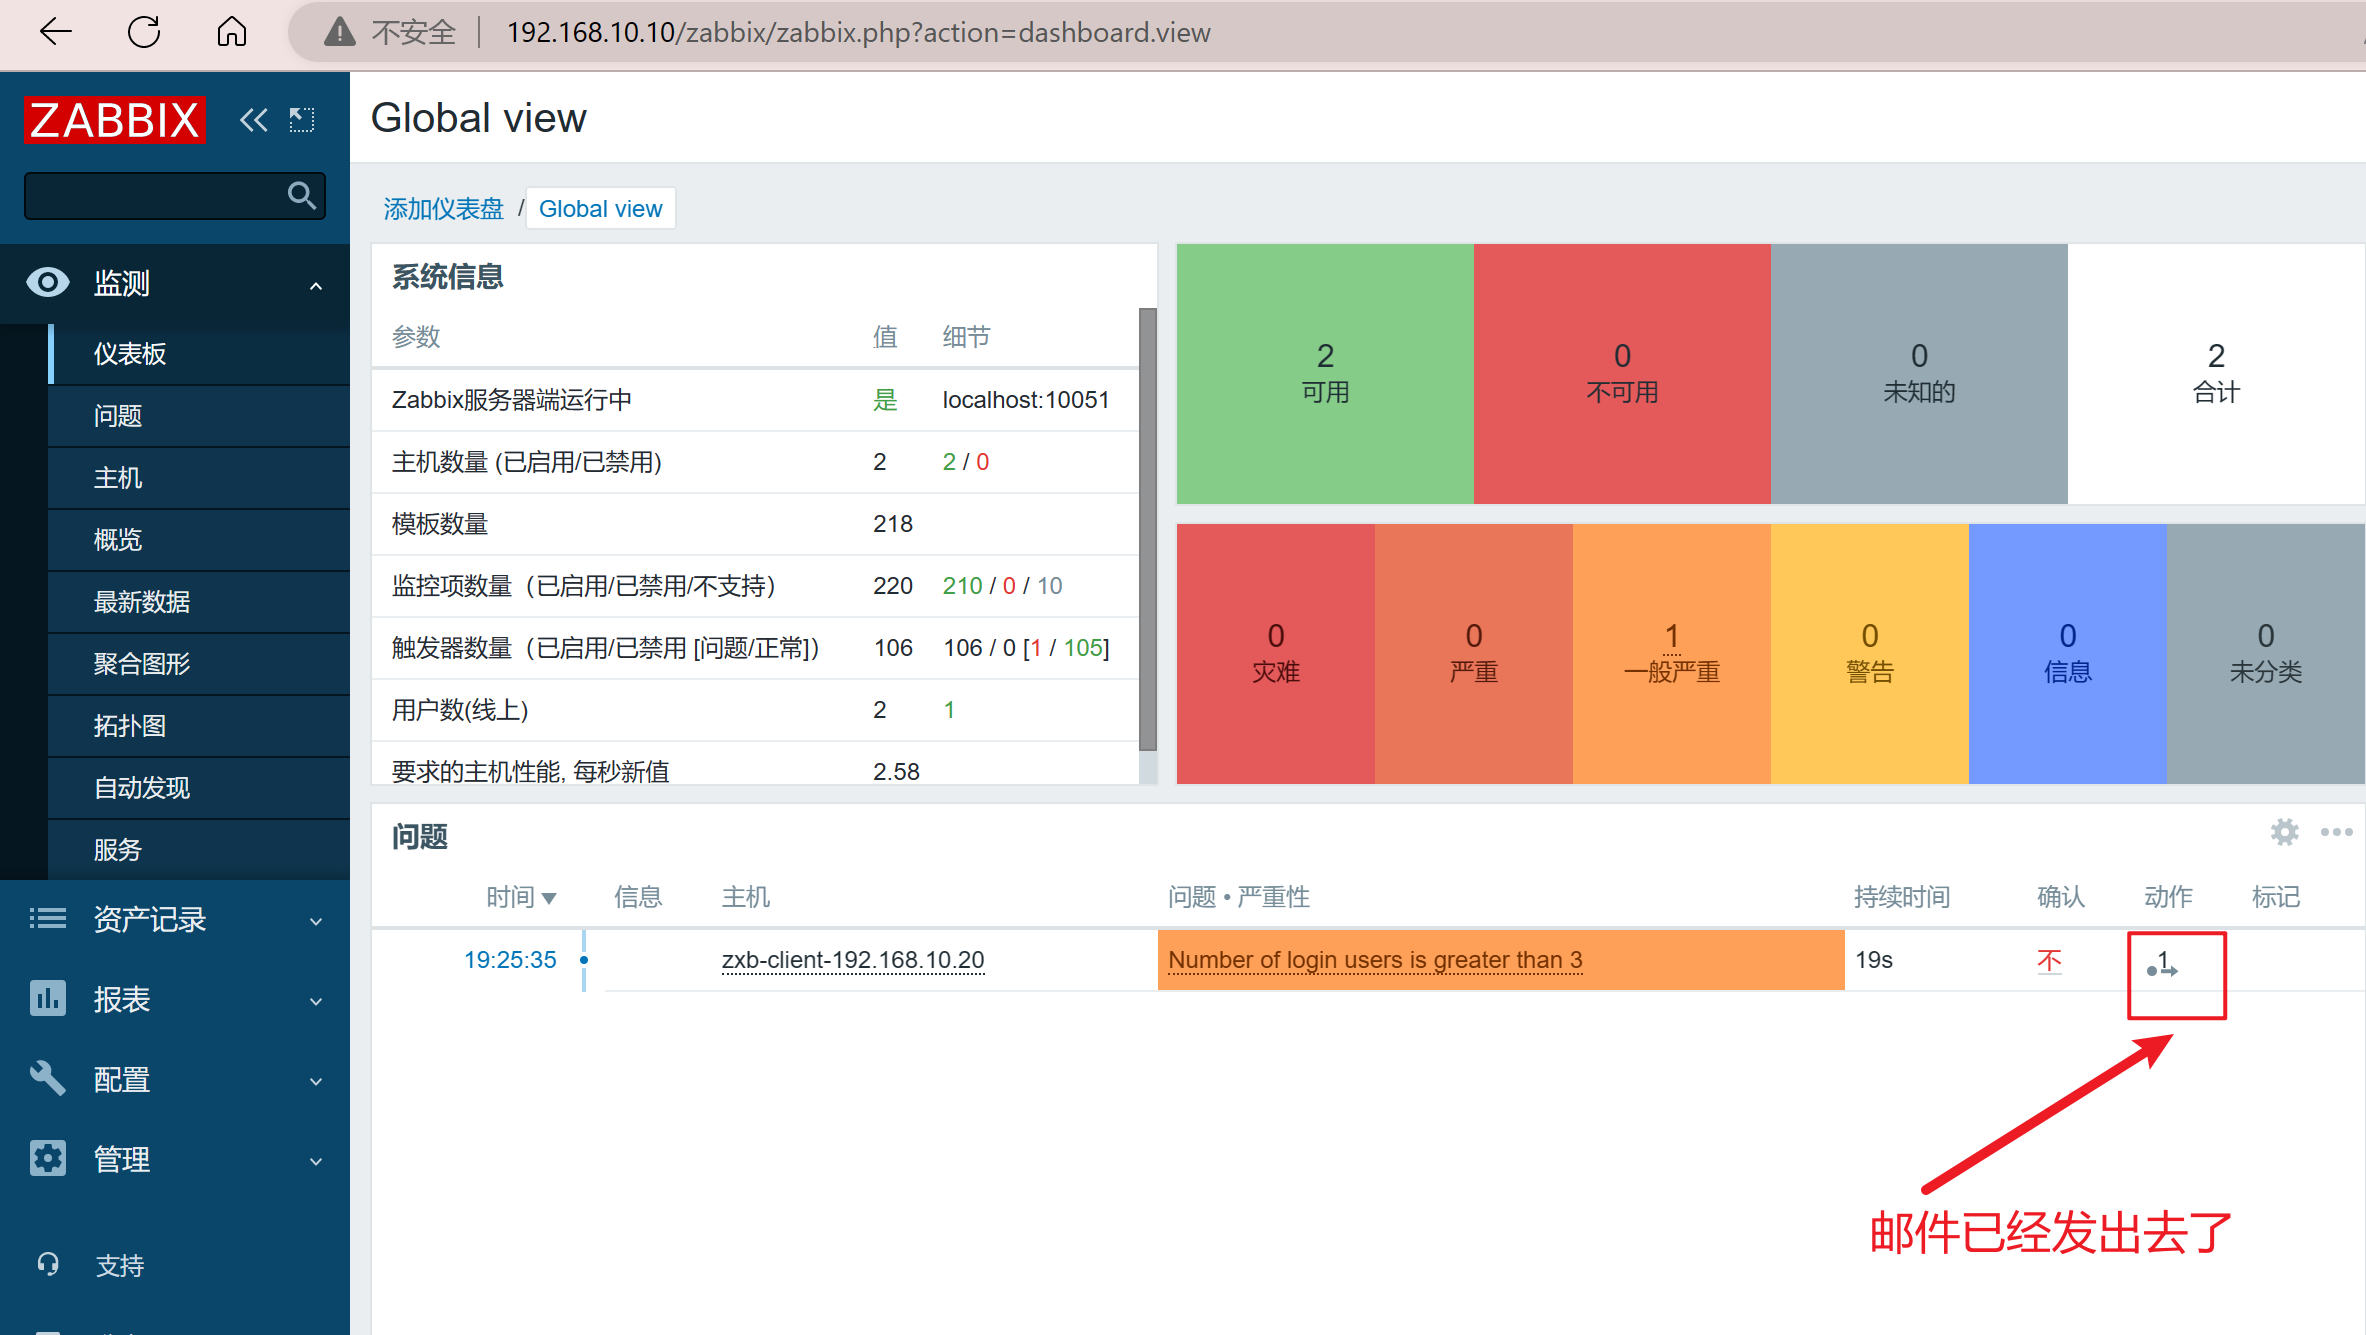Click 系统信息 widget title
This screenshot has height=1335, width=2366.
447,276
